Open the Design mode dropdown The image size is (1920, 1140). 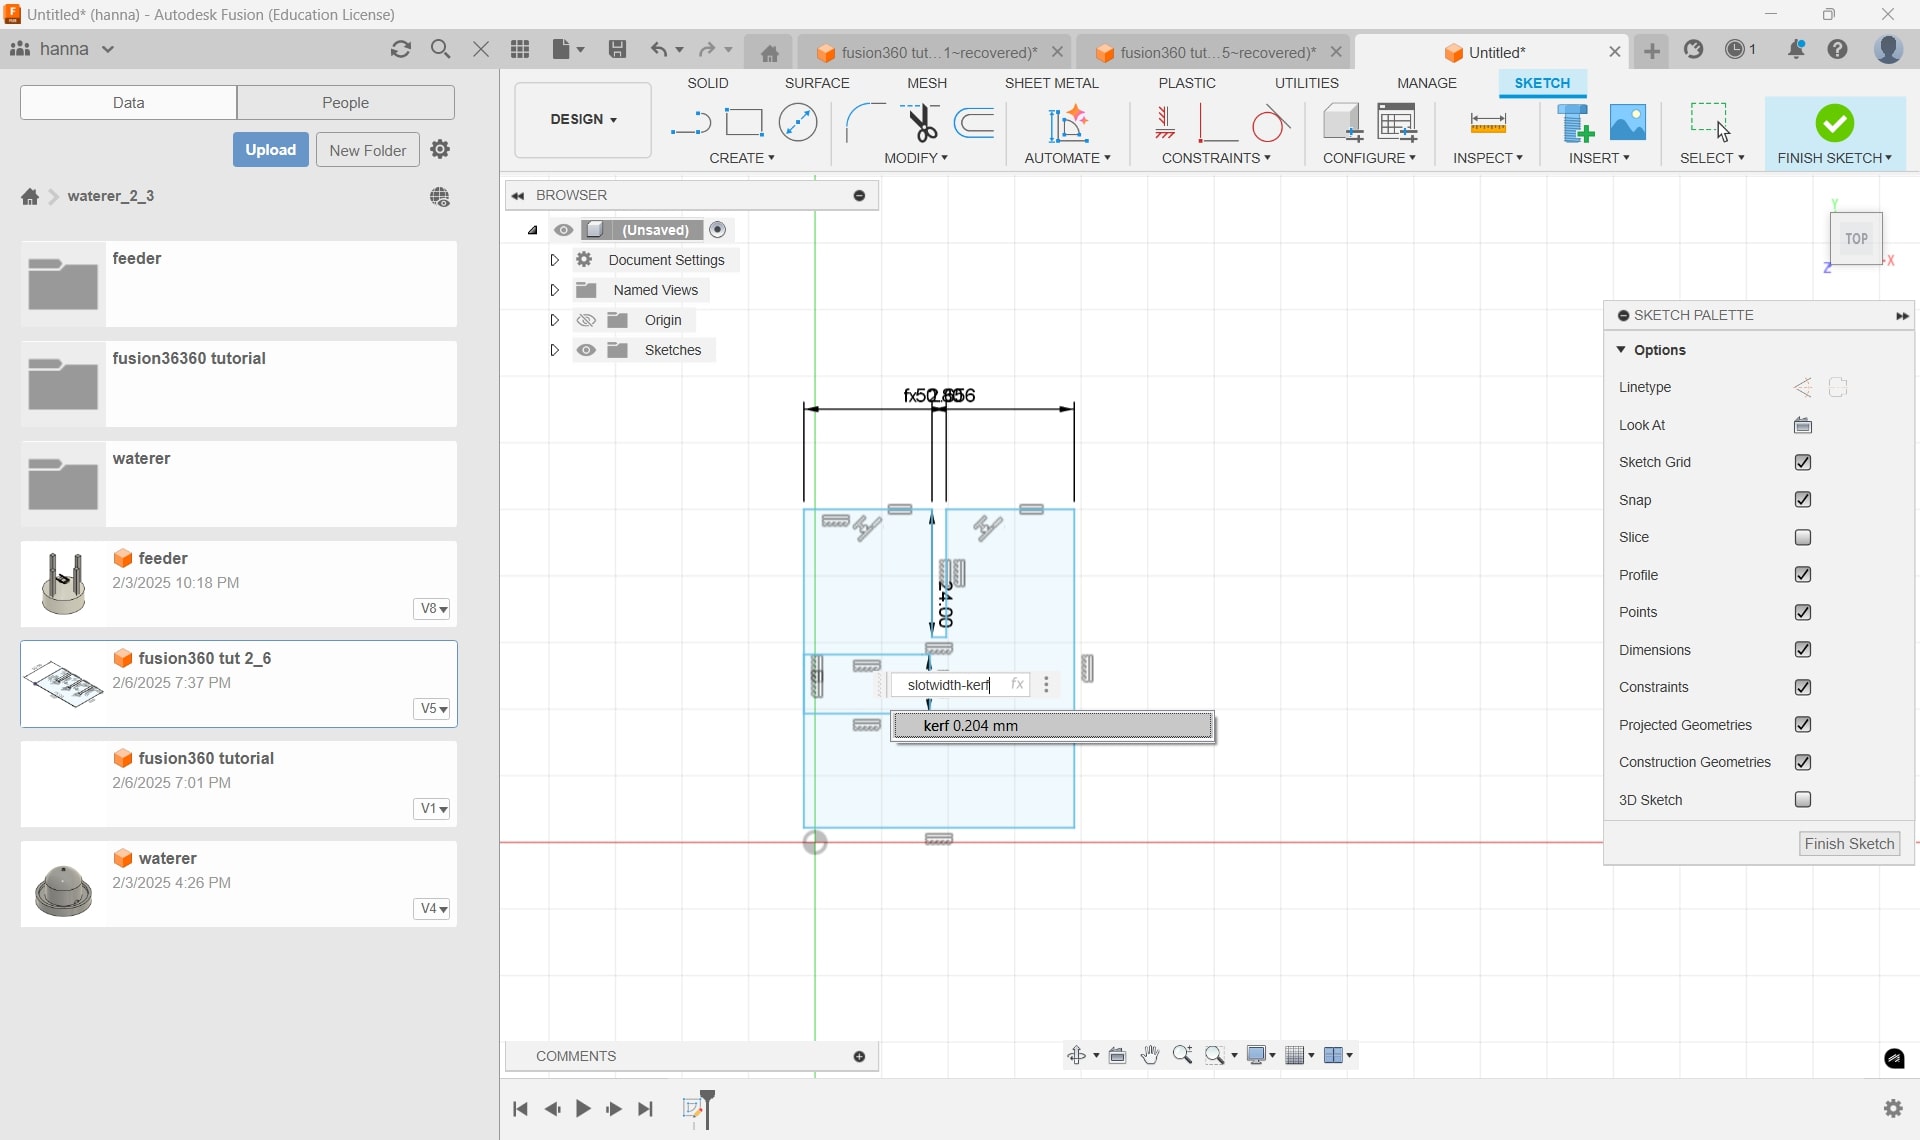[x=582, y=118]
